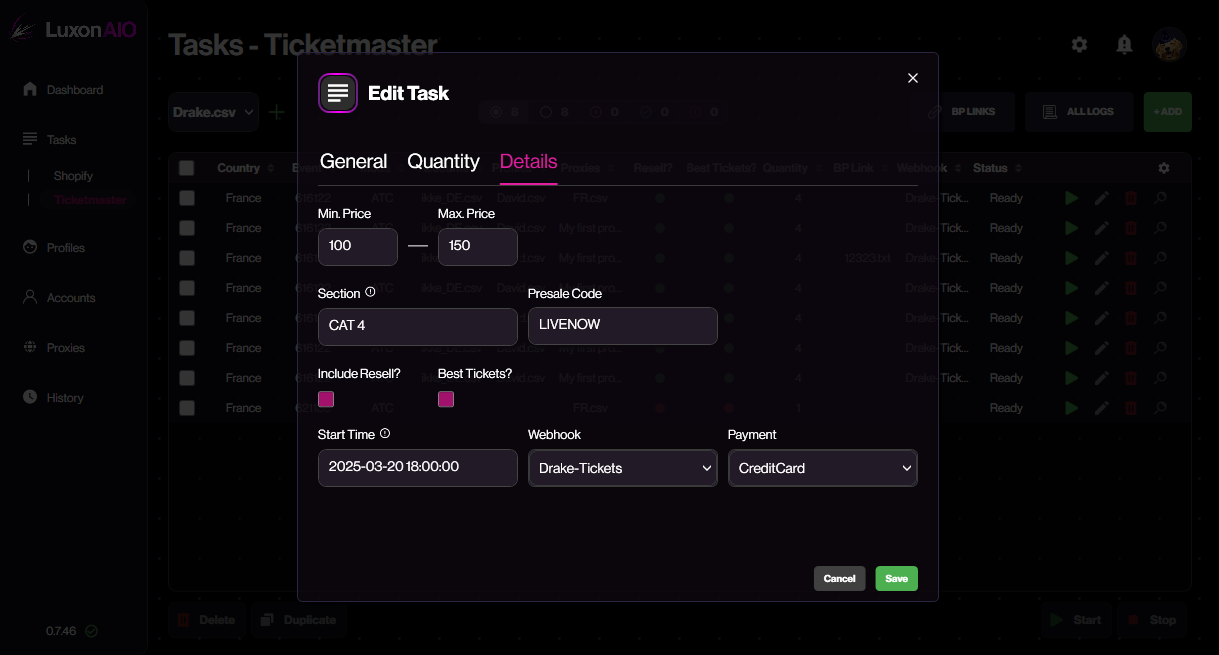Click the Edit Task list icon
This screenshot has width=1219, height=655.
338,93
